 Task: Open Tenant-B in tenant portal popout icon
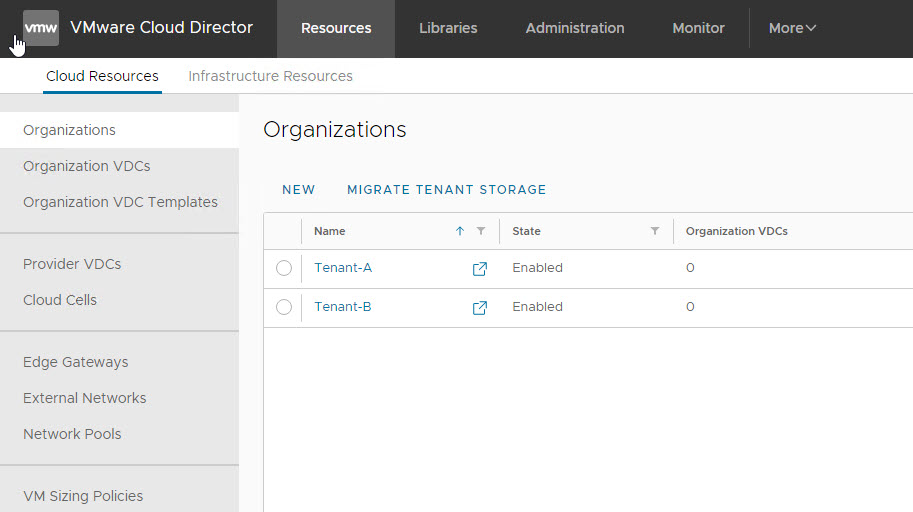click(479, 308)
